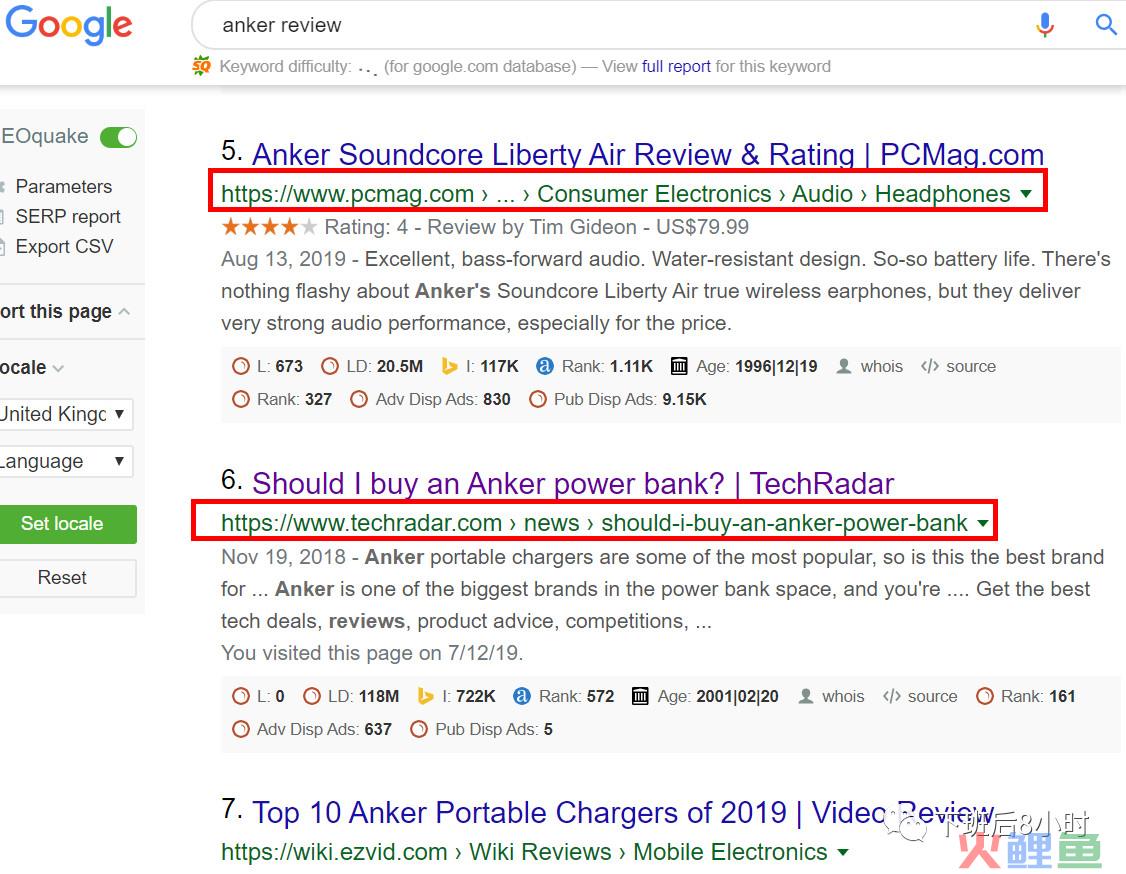Viewport: 1126px width, 874px height.
Task: Open the SERP report
Action: tap(68, 217)
